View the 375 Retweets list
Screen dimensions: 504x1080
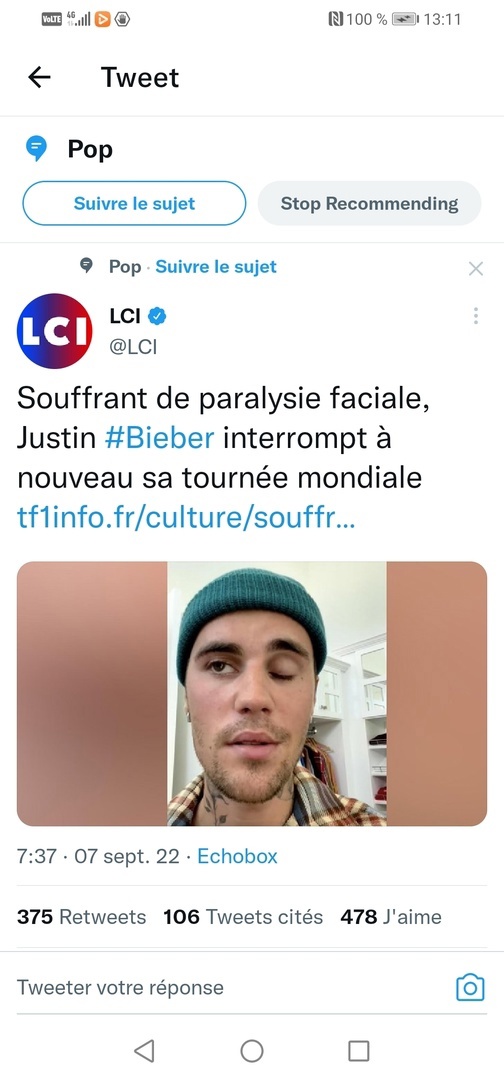[x=81, y=917]
